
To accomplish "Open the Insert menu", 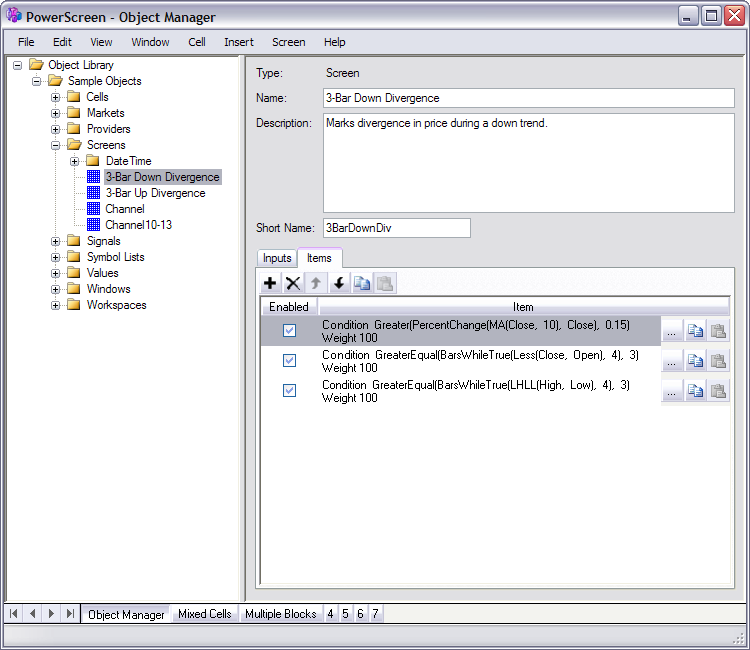I will click(x=239, y=42).
